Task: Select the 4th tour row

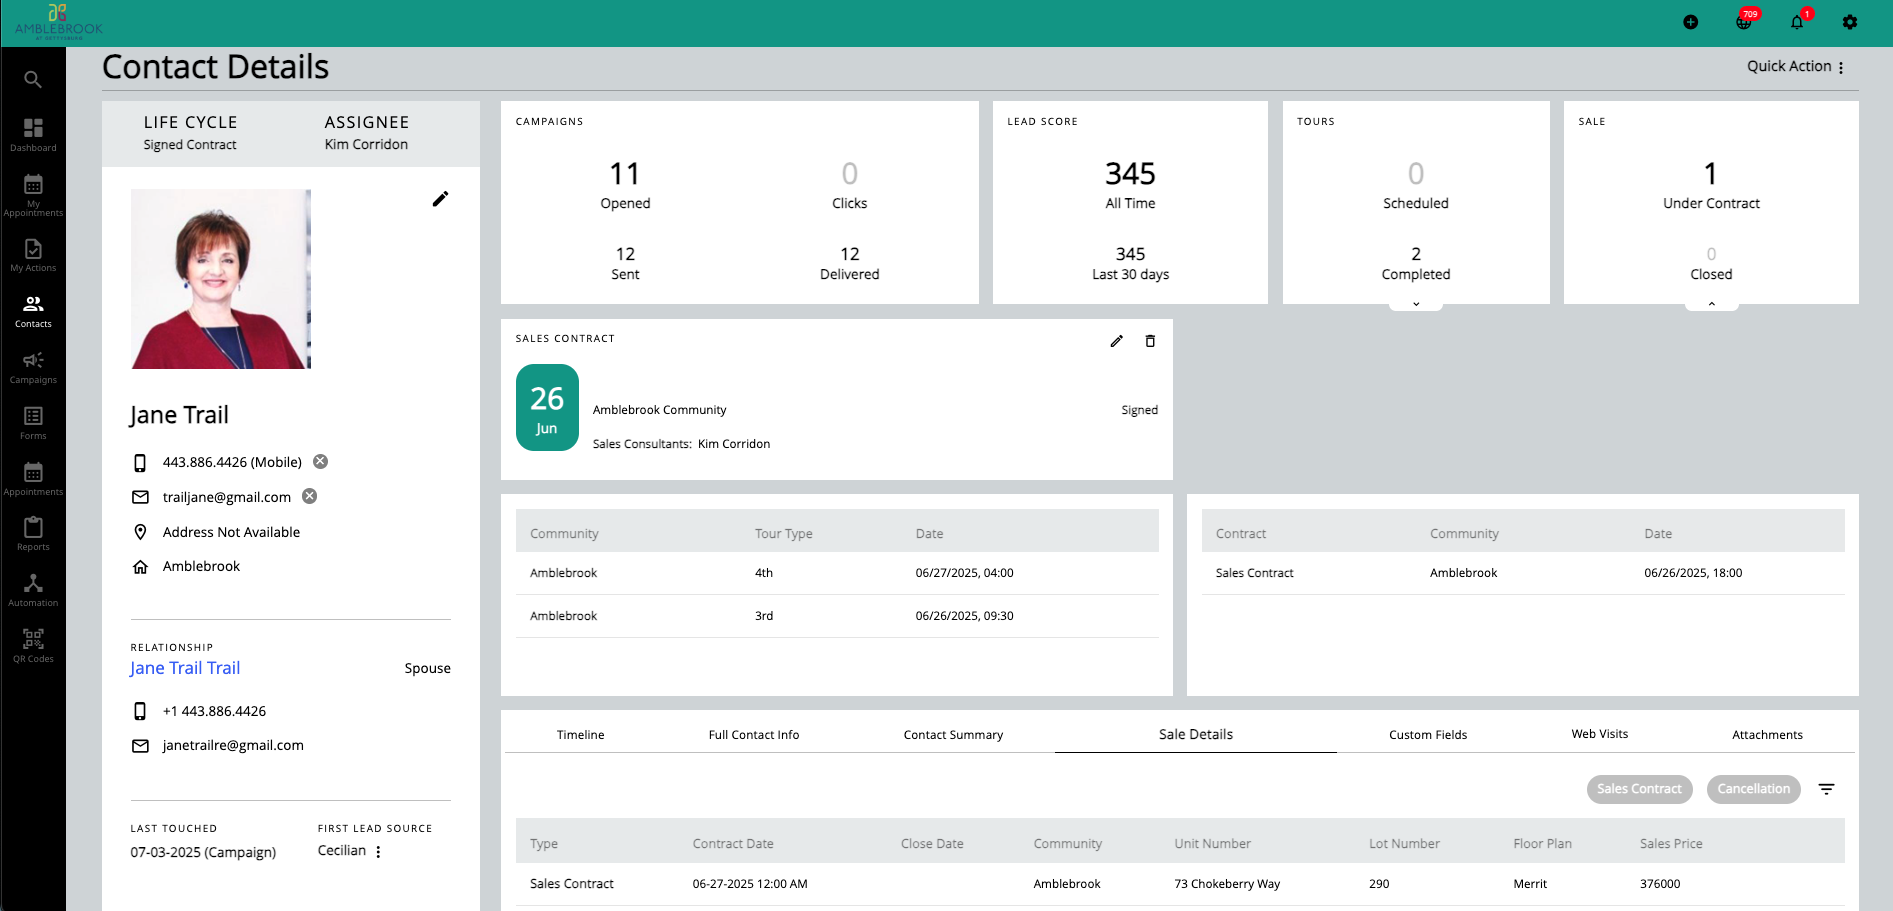Action: tap(837, 573)
